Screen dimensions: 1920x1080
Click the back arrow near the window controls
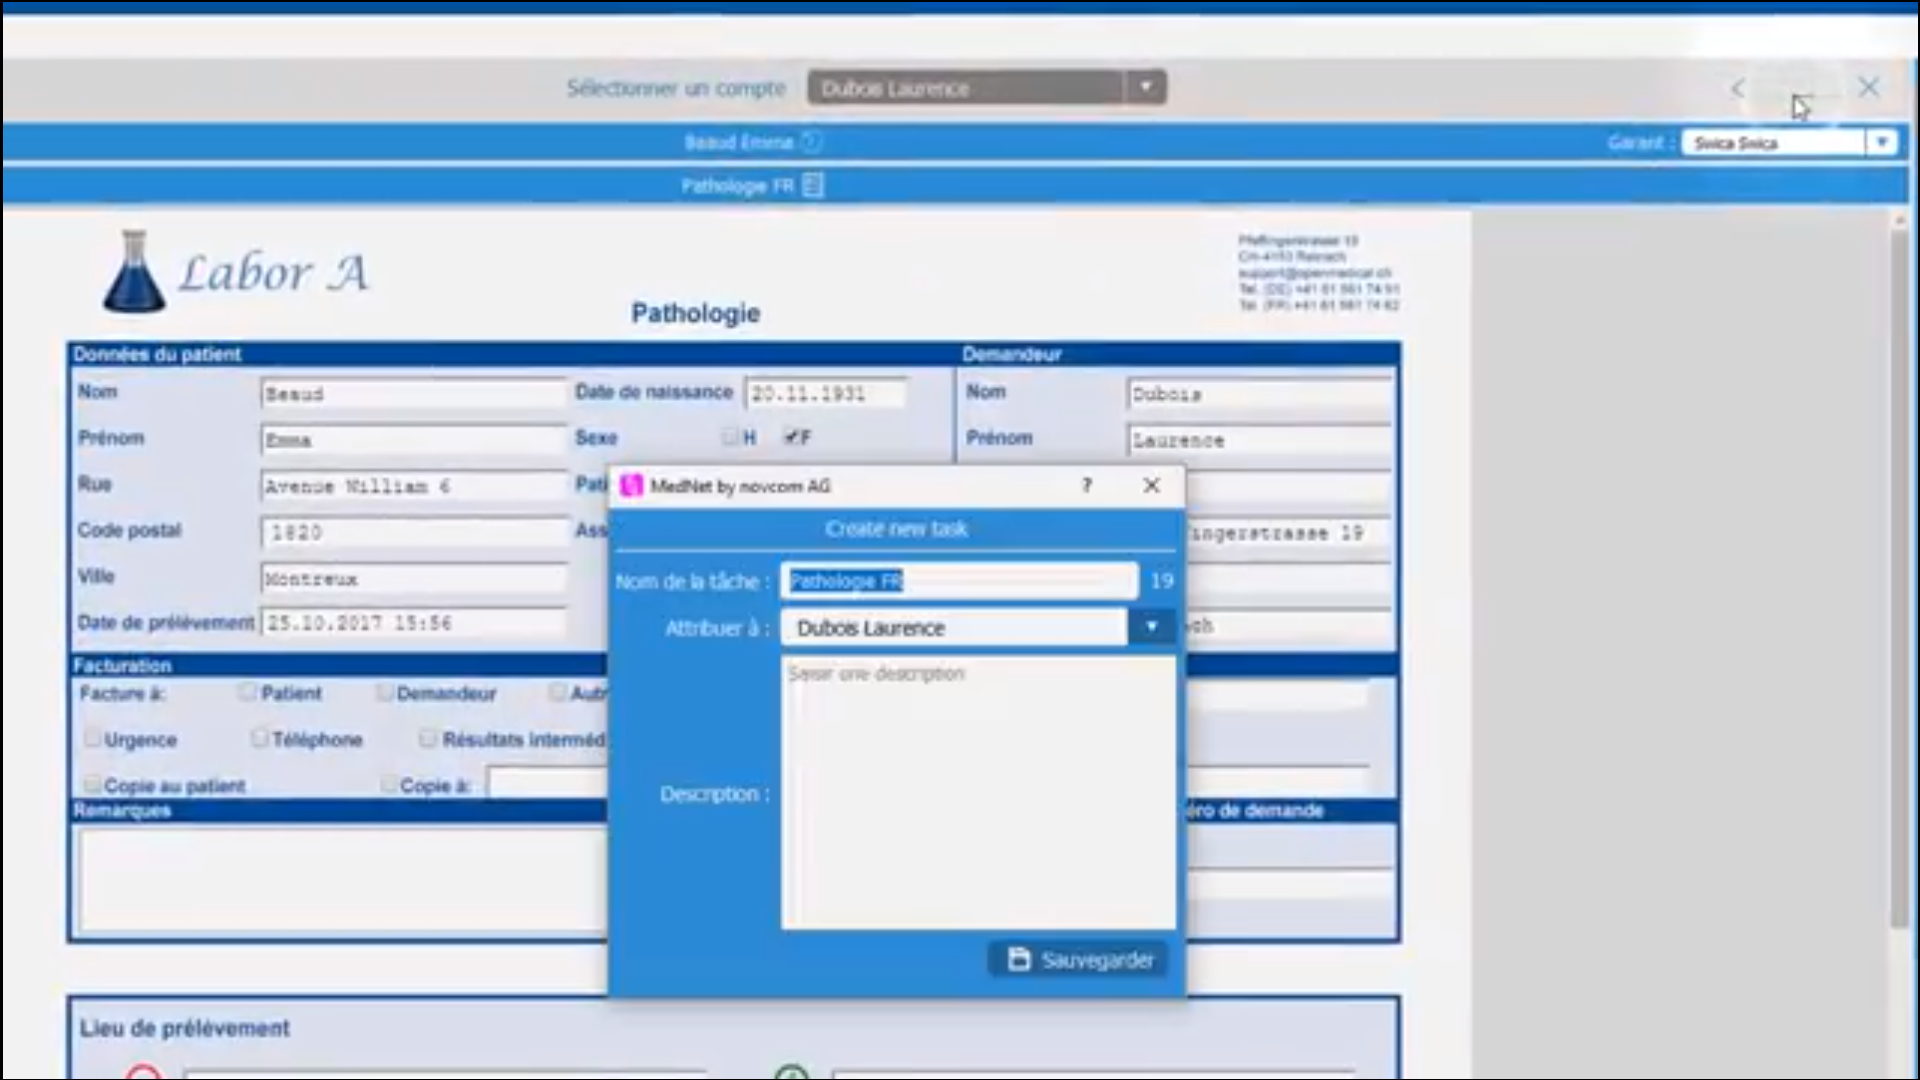(1736, 88)
